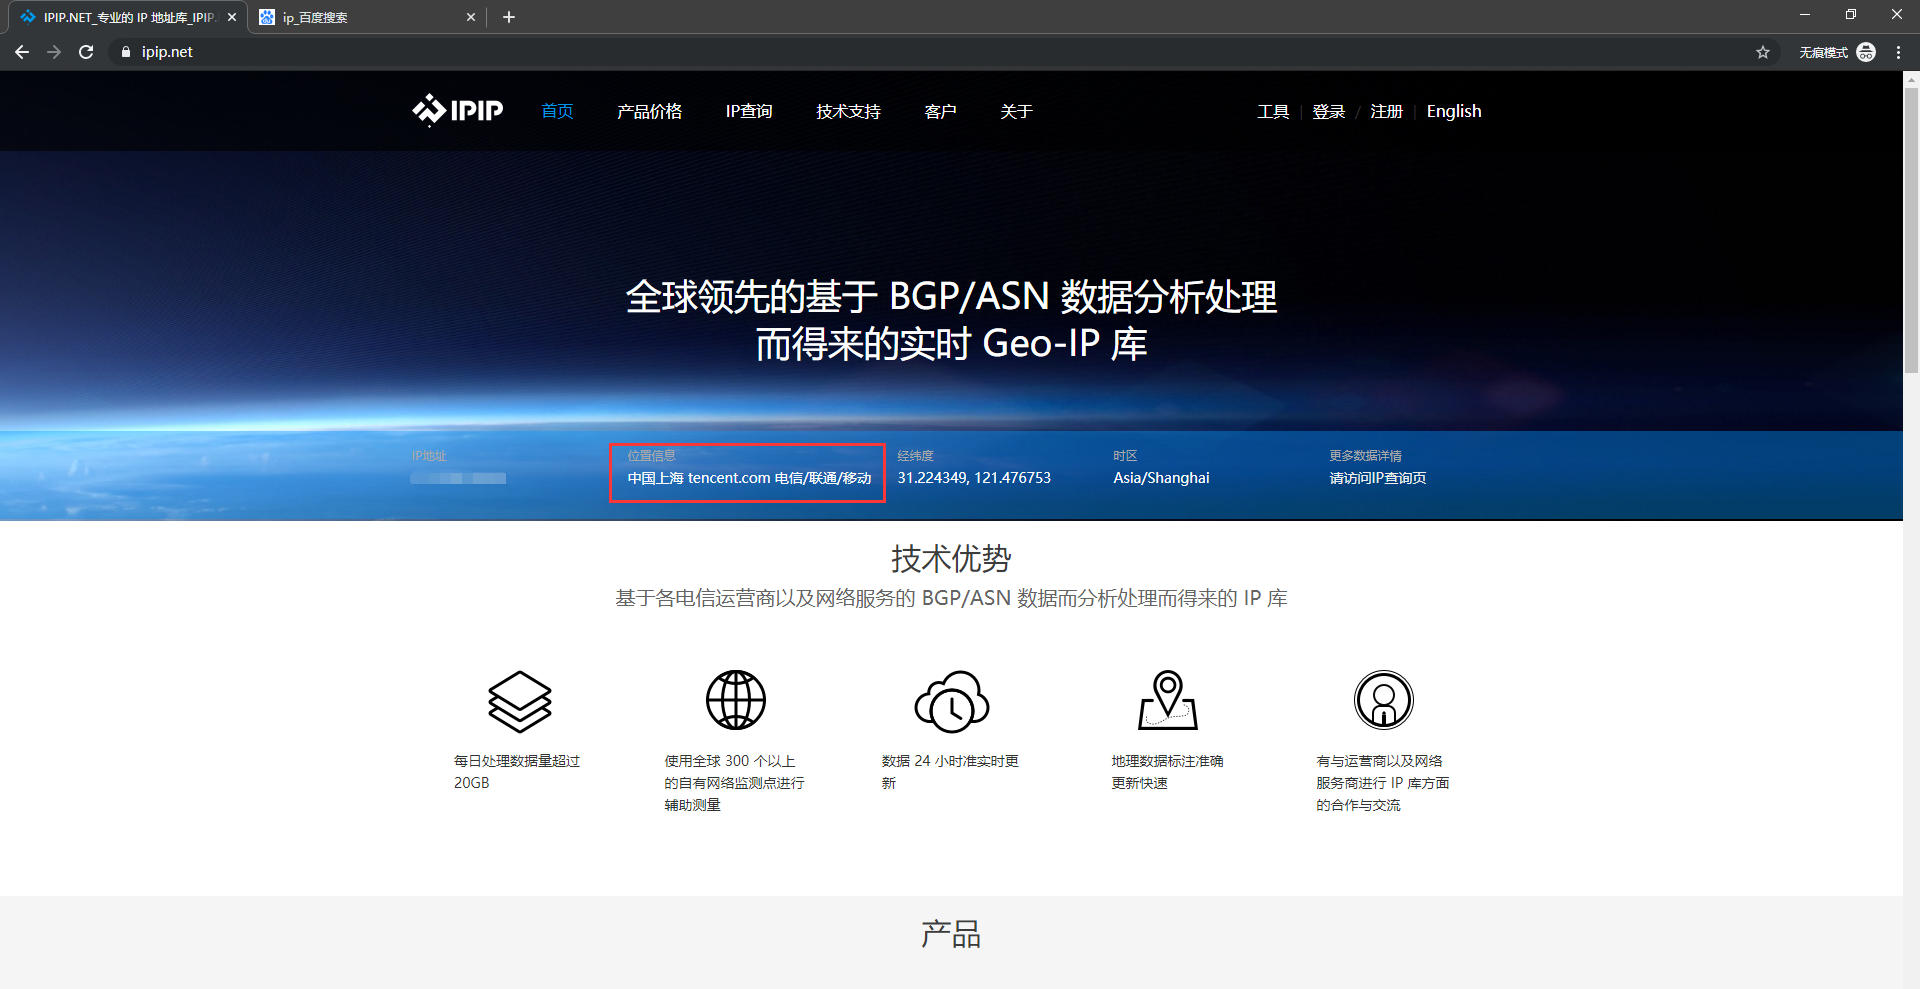Click the IPIP logo in the header
Viewport: 1920px width, 989px height.
pyautogui.click(x=458, y=110)
